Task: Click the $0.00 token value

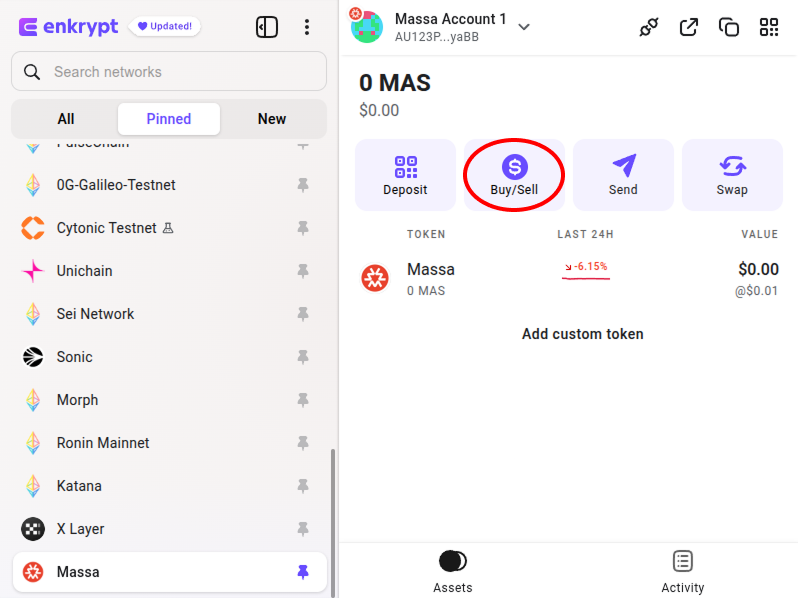Action: tap(758, 269)
